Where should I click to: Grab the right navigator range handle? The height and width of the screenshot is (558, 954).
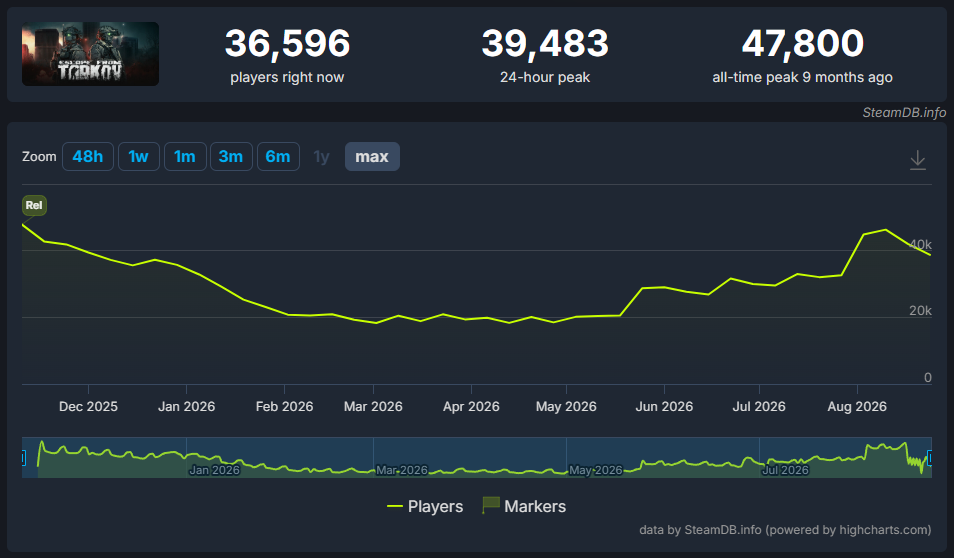point(930,458)
